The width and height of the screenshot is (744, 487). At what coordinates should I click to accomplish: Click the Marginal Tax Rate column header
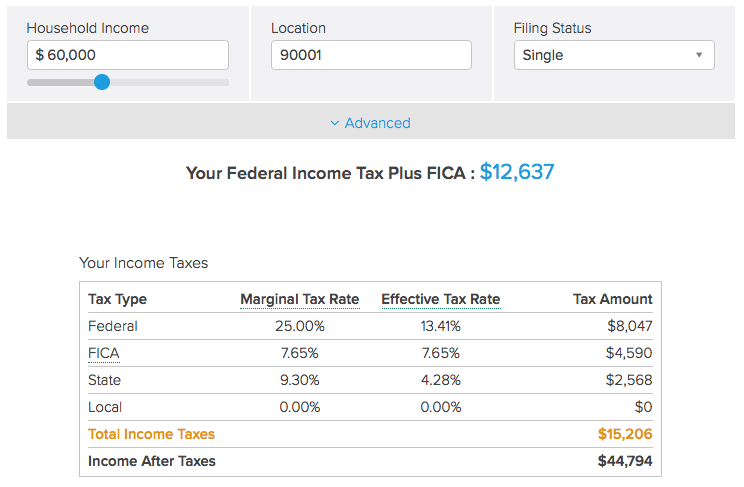click(299, 299)
